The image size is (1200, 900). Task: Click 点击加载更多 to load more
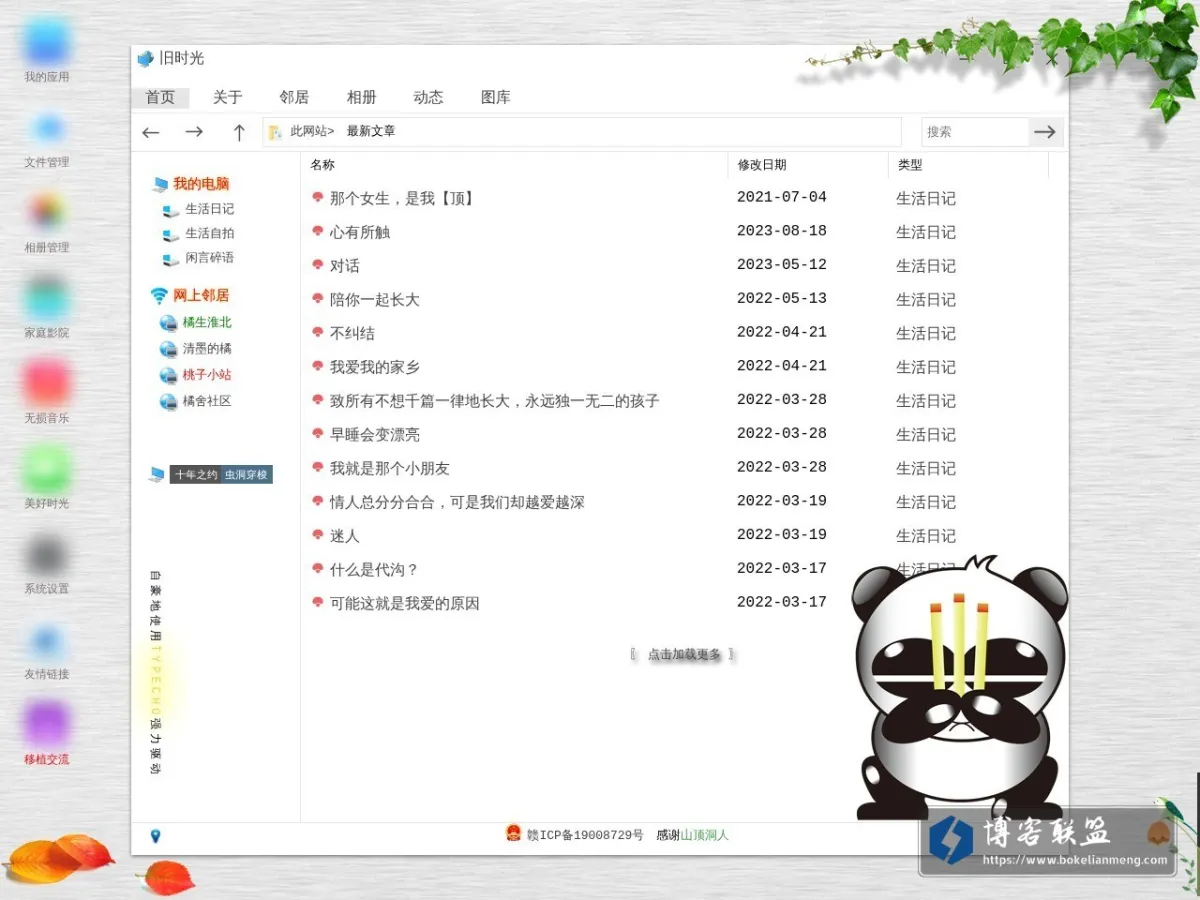click(x=684, y=654)
